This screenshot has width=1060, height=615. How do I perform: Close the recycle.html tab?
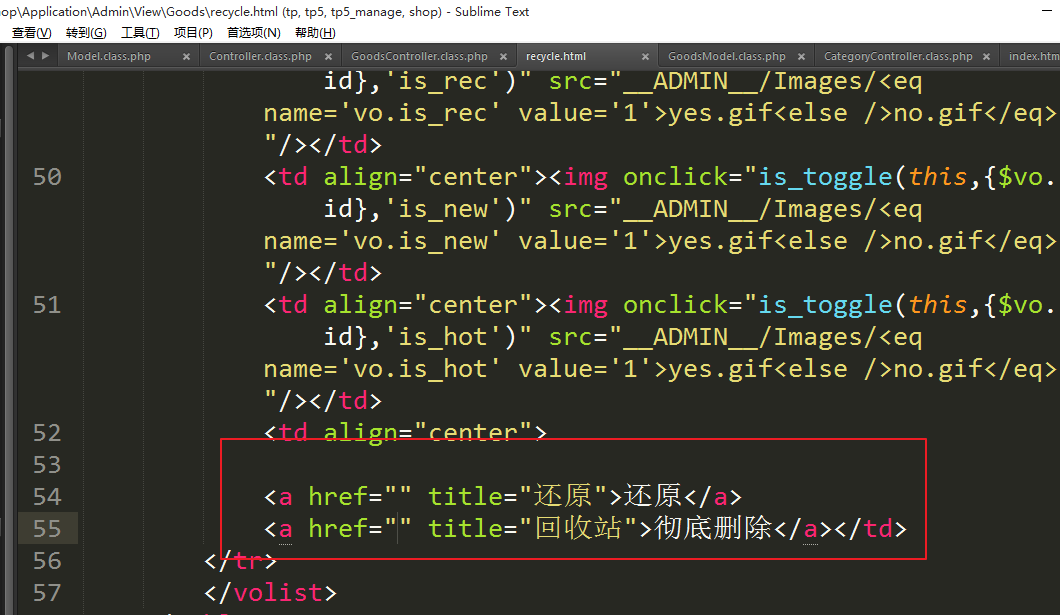tap(646, 57)
